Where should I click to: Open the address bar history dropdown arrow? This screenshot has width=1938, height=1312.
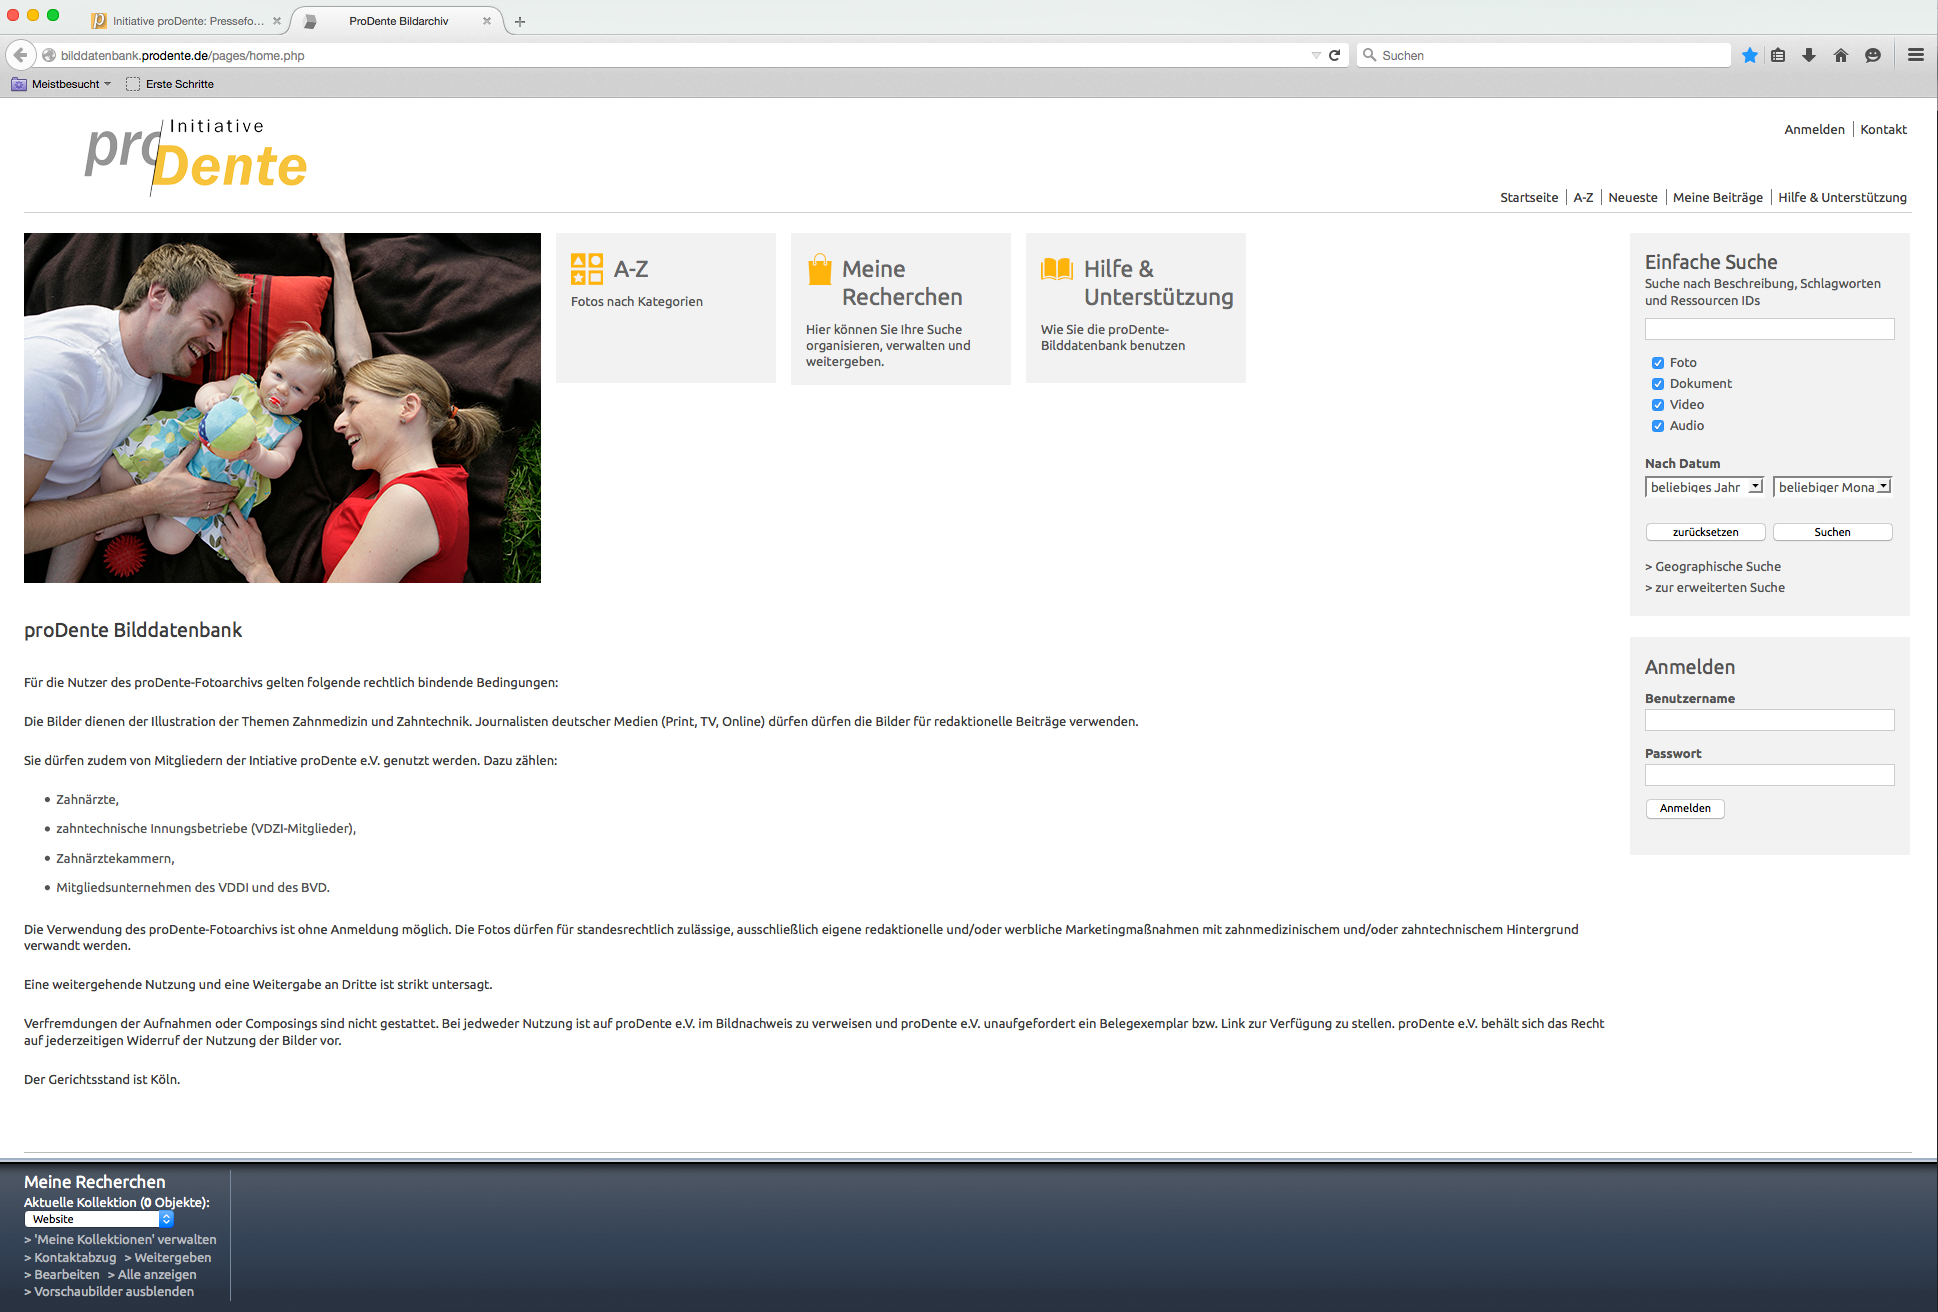(x=1316, y=55)
